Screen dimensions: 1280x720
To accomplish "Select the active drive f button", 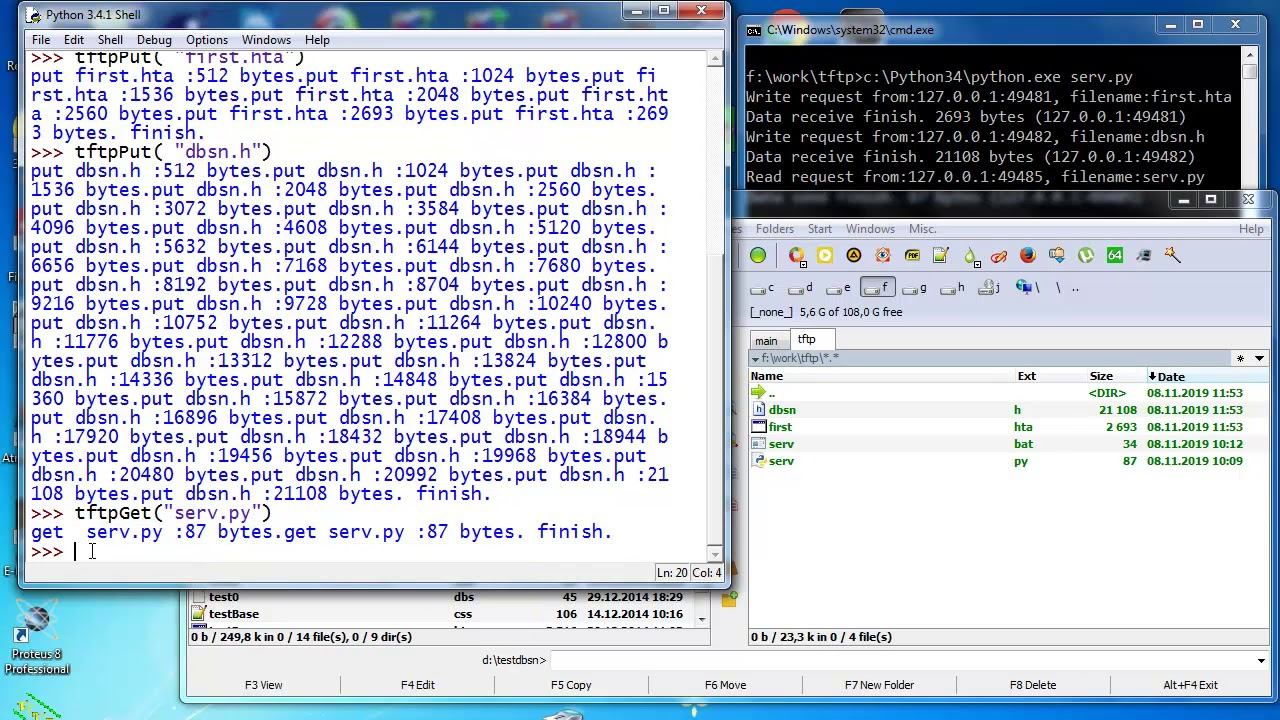I will tap(877, 288).
